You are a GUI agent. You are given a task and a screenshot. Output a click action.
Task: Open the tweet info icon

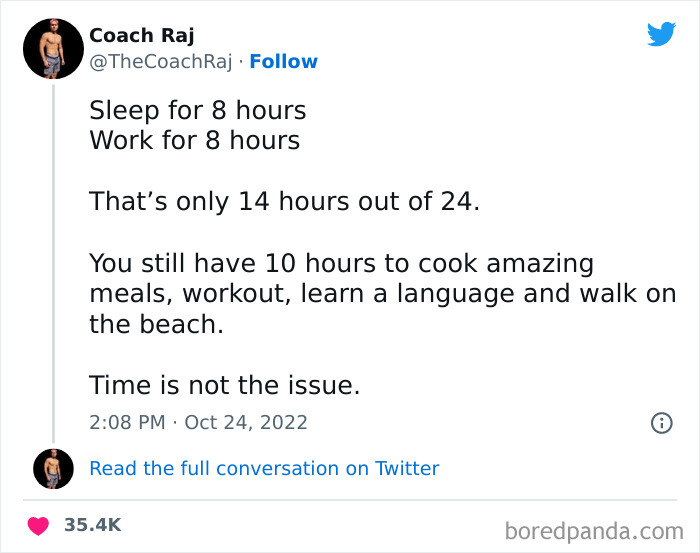(x=661, y=423)
